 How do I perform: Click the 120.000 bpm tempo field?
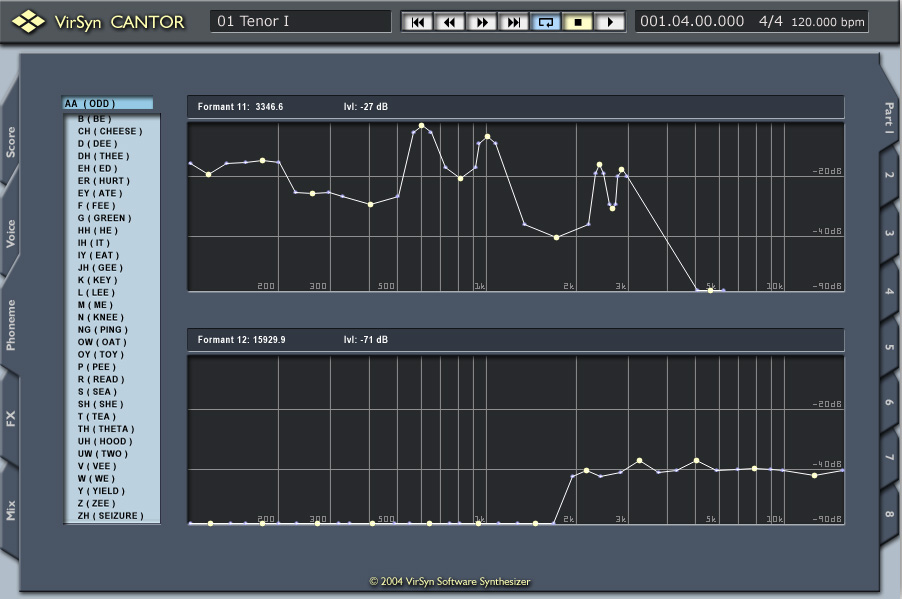[x=828, y=22]
